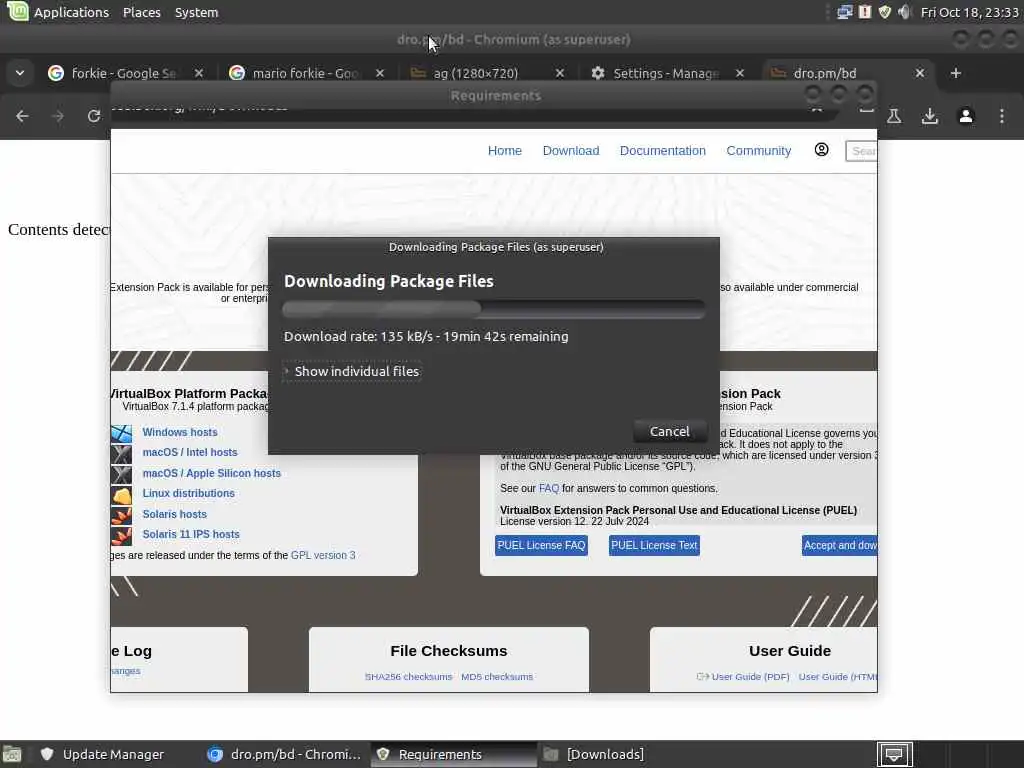
Task: Click the volume speaker tray icon
Action: pyautogui.click(x=904, y=12)
